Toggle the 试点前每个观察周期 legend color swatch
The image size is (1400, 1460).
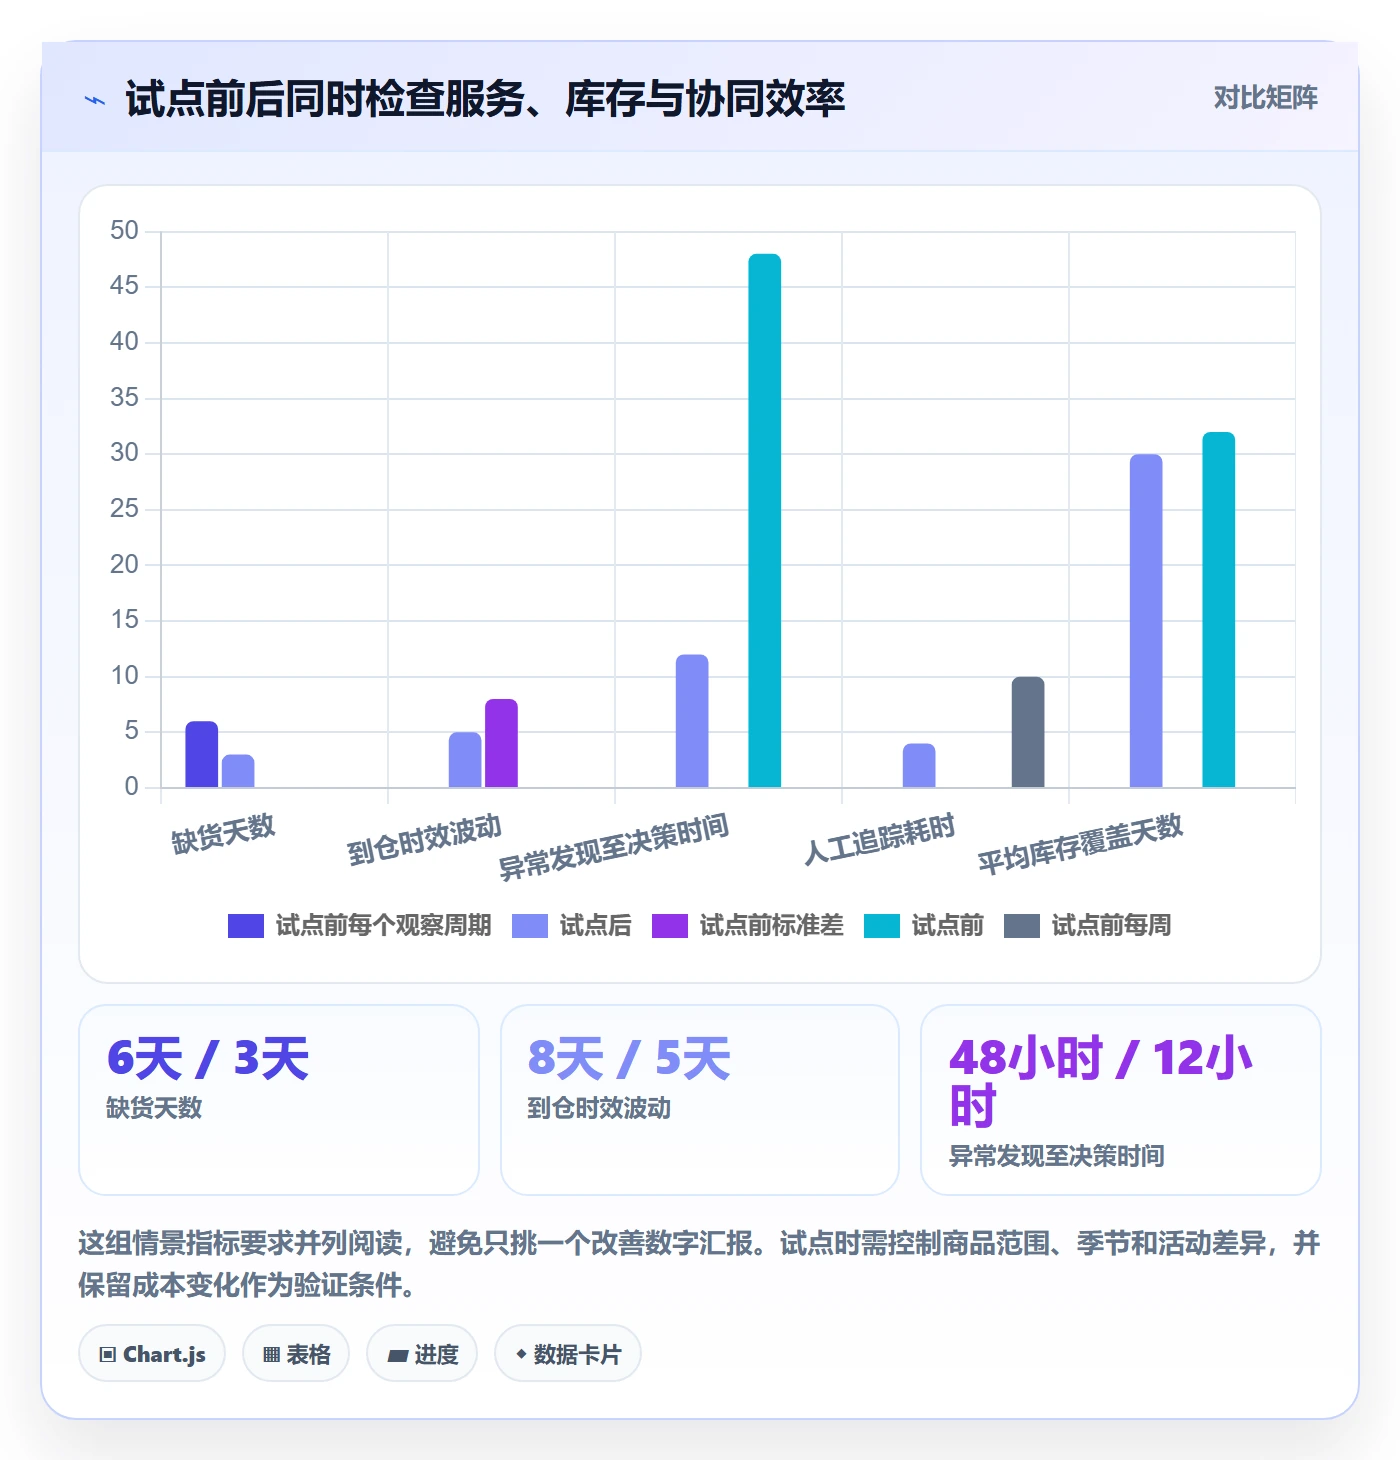click(x=246, y=926)
